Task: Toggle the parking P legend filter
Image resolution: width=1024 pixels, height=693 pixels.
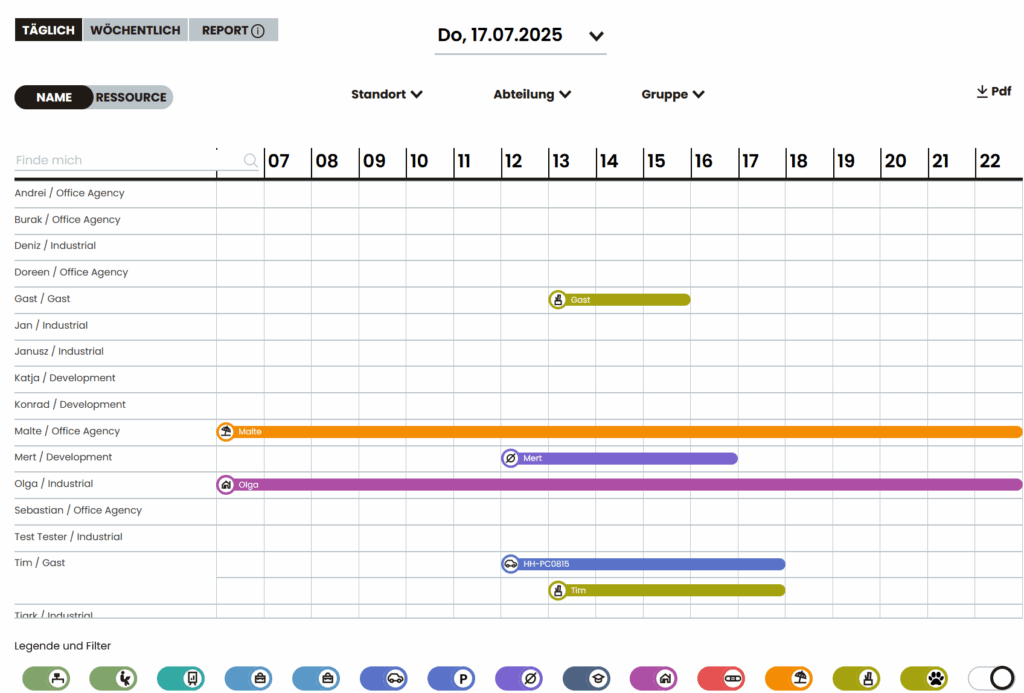Action: [451, 679]
